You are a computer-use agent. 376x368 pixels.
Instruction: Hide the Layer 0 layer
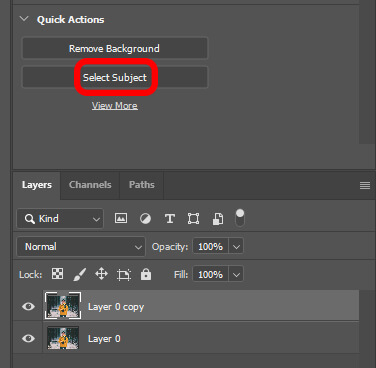click(28, 338)
